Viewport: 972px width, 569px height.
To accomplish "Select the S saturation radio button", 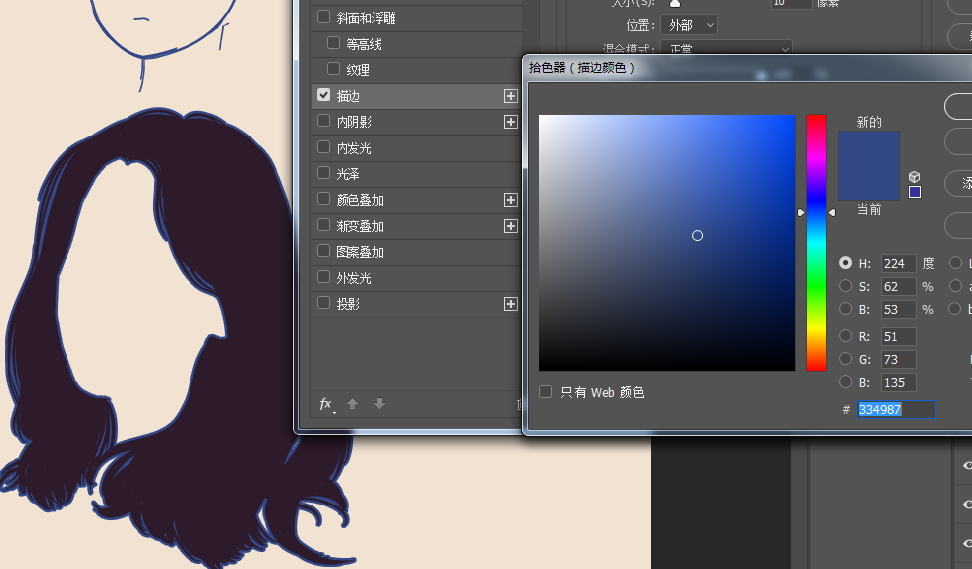I will click(846, 287).
